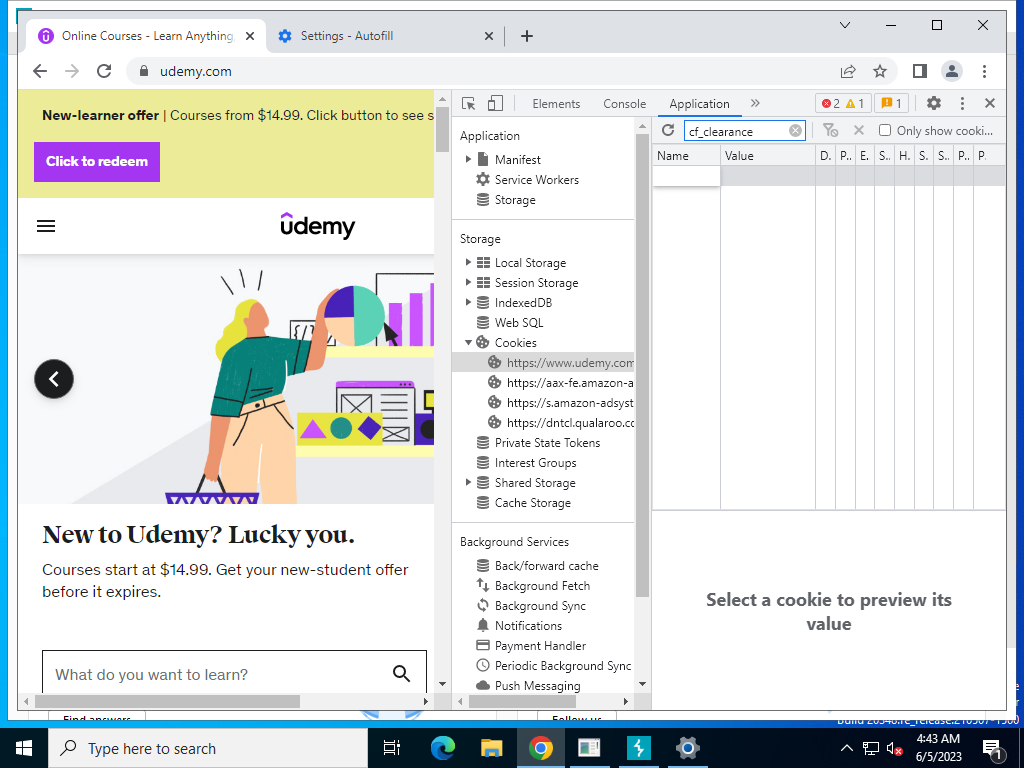The height and width of the screenshot is (768, 1024).
Task: Switch to the Console tab
Action: pos(624,104)
